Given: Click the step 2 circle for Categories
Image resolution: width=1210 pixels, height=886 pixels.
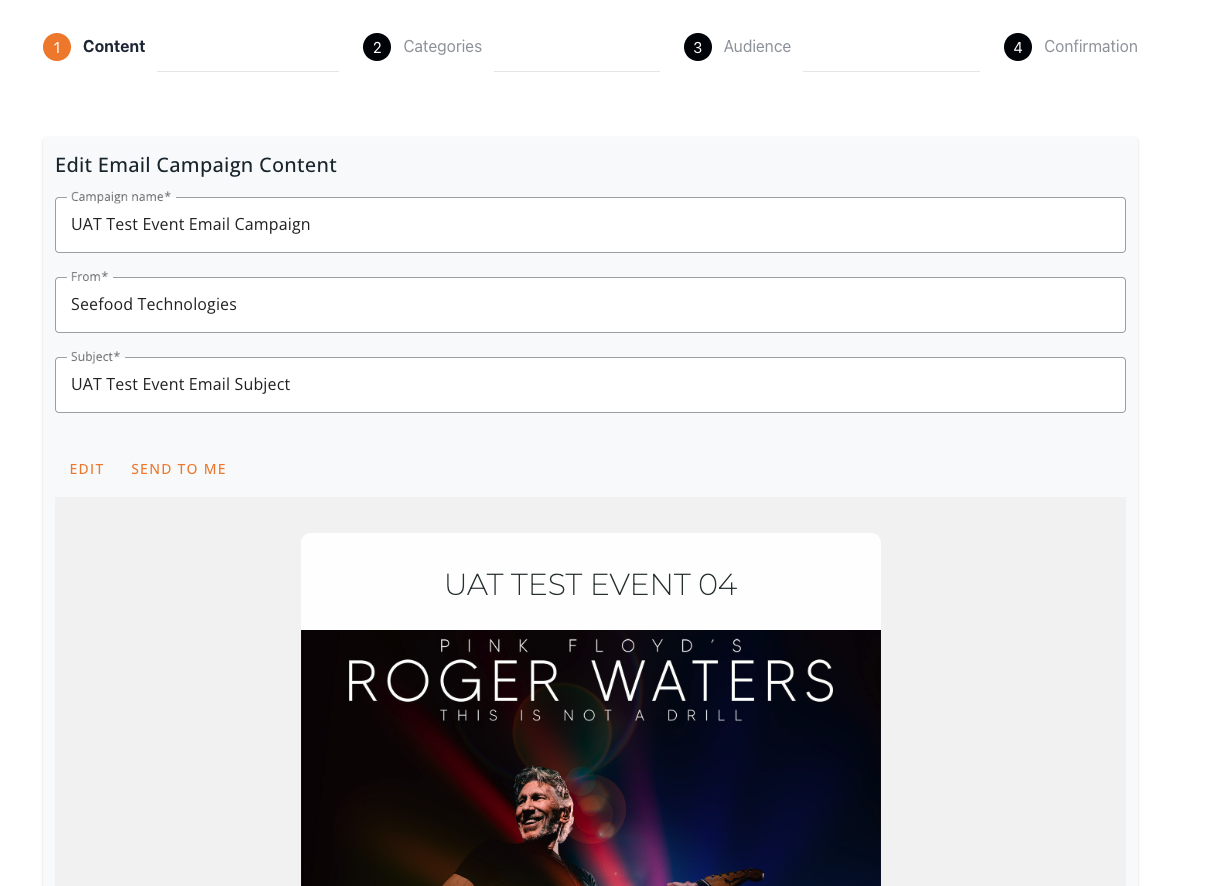Looking at the screenshot, I should tap(377, 47).
